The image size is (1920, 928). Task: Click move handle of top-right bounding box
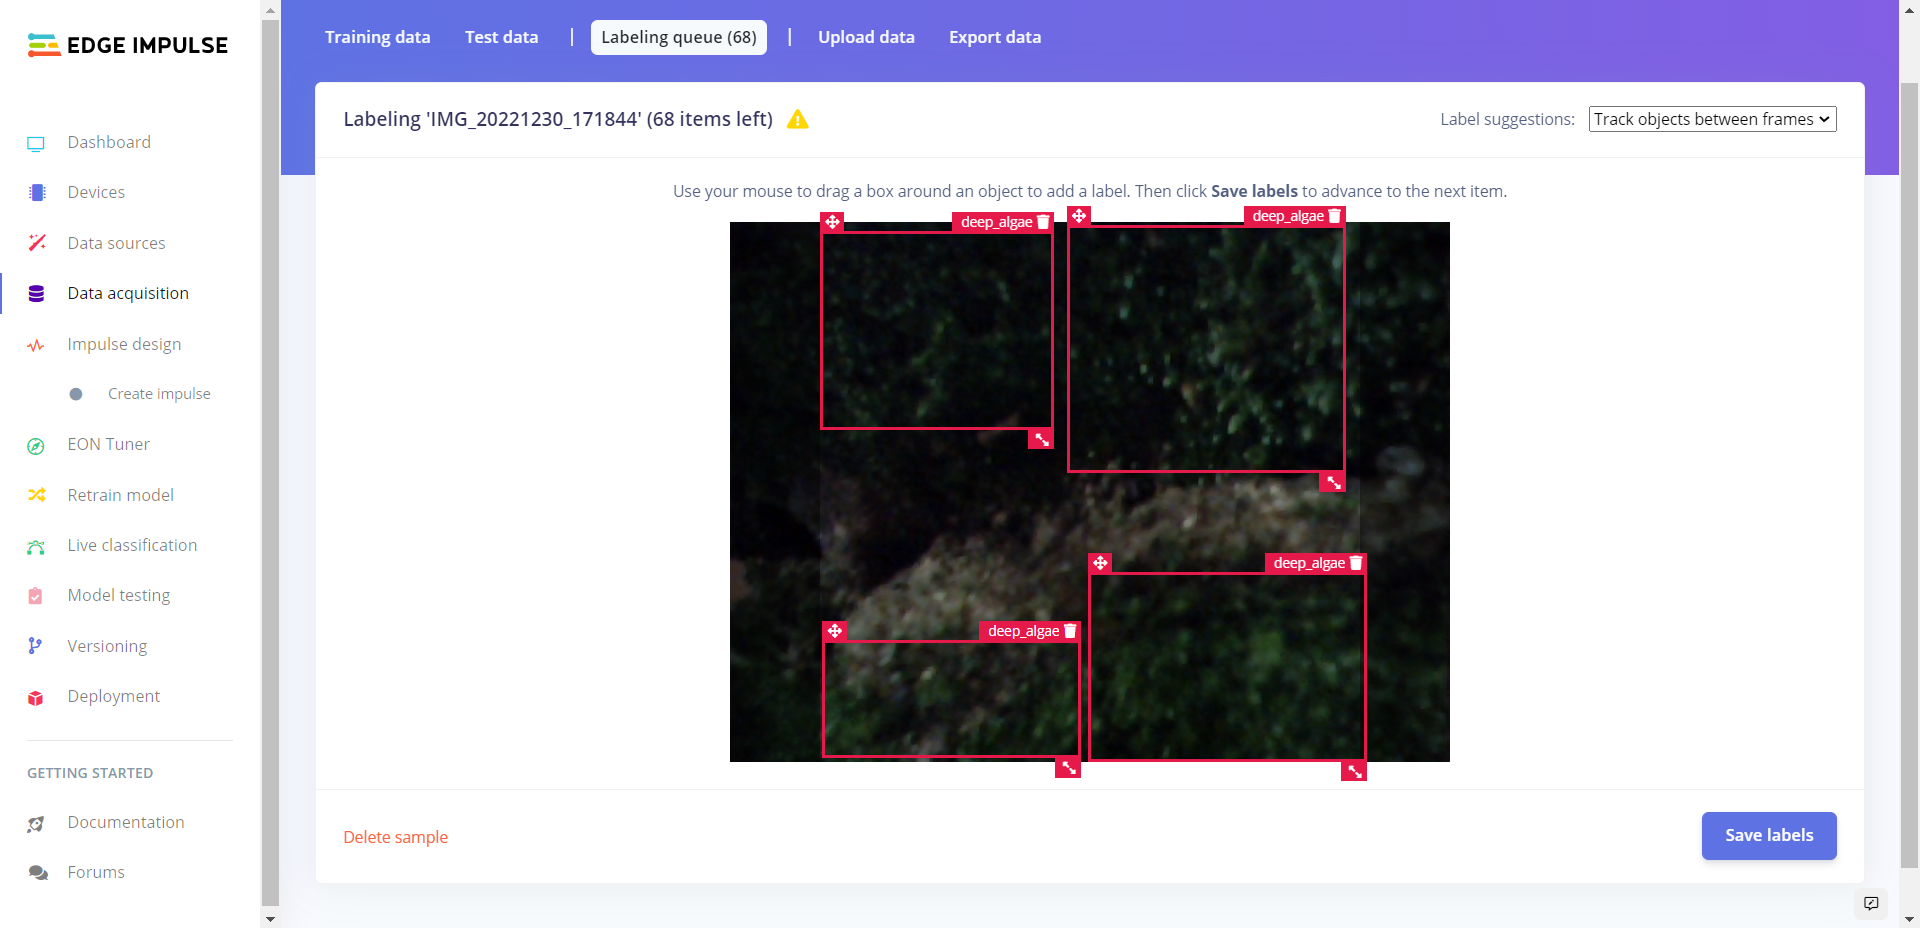(1079, 216)
